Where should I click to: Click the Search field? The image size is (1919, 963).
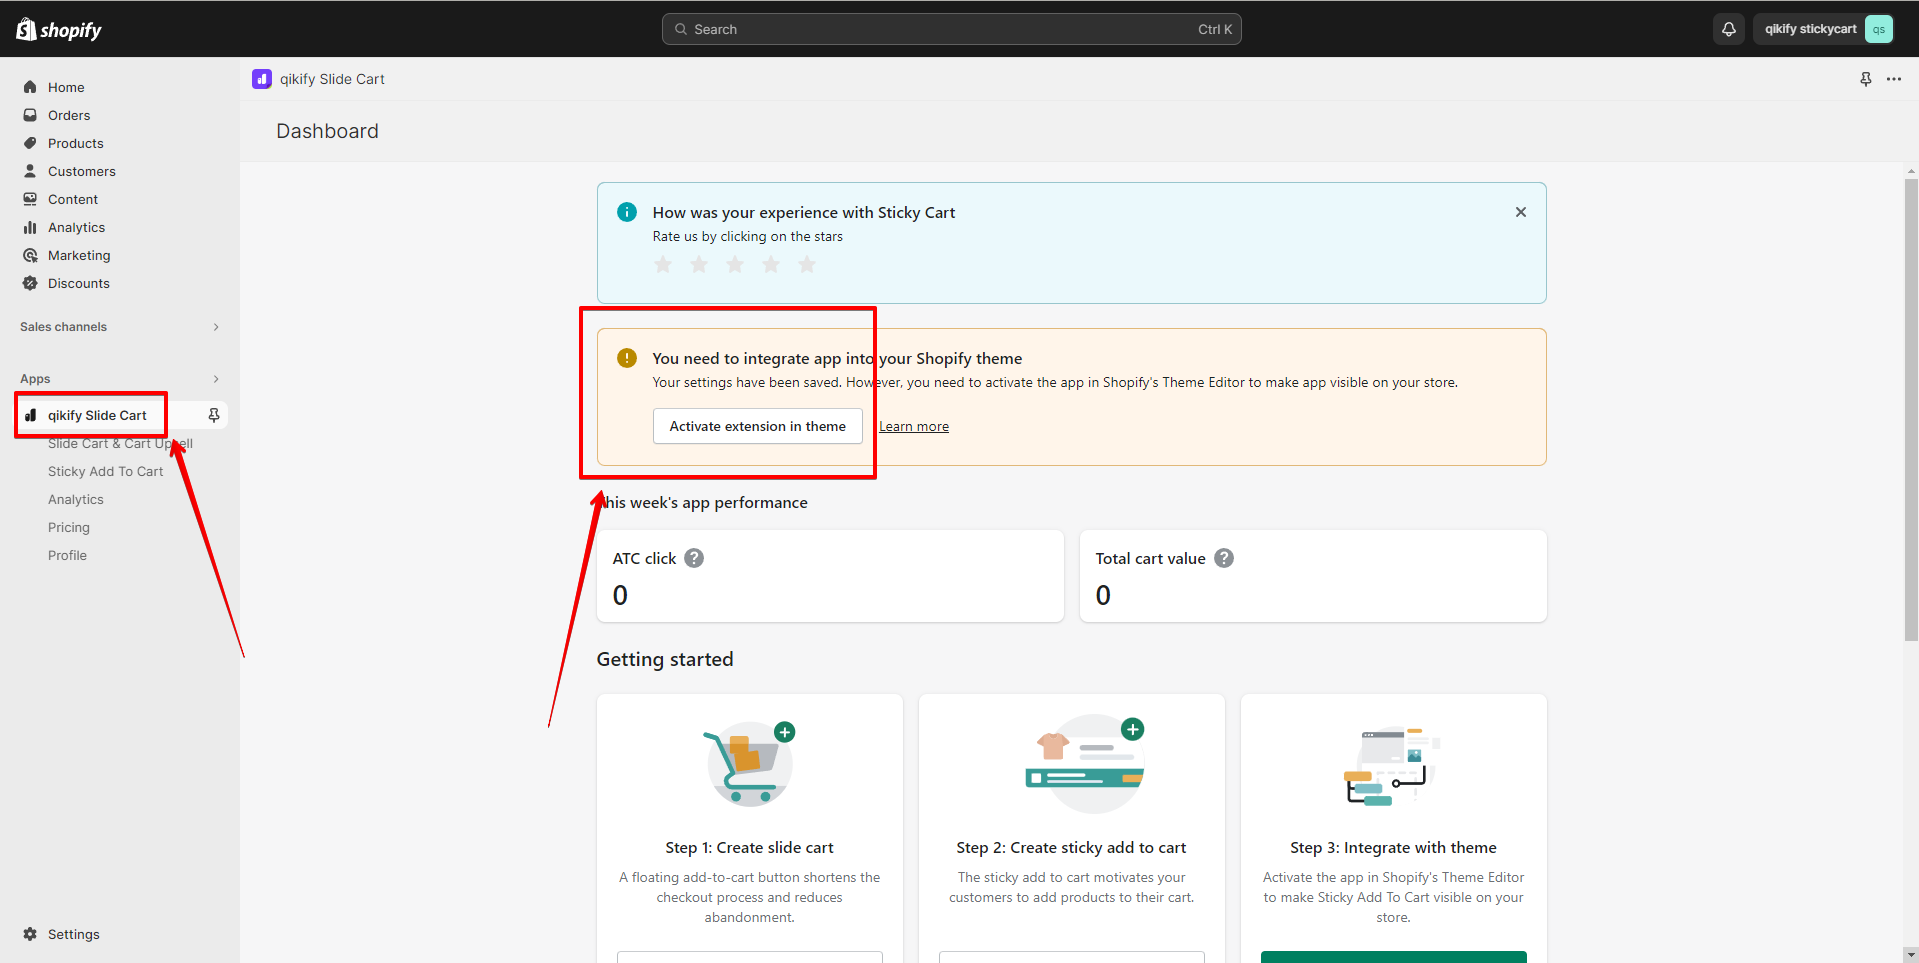[x=951, y=29]
